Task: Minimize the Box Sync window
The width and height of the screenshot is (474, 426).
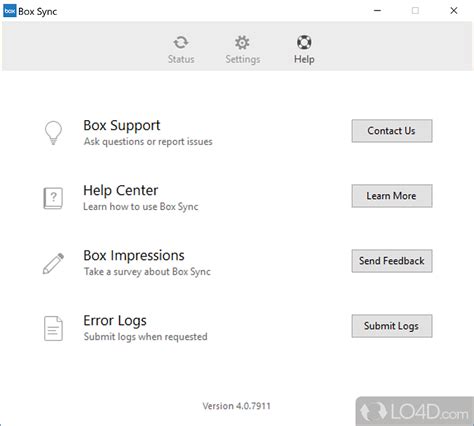Action: 377,11
